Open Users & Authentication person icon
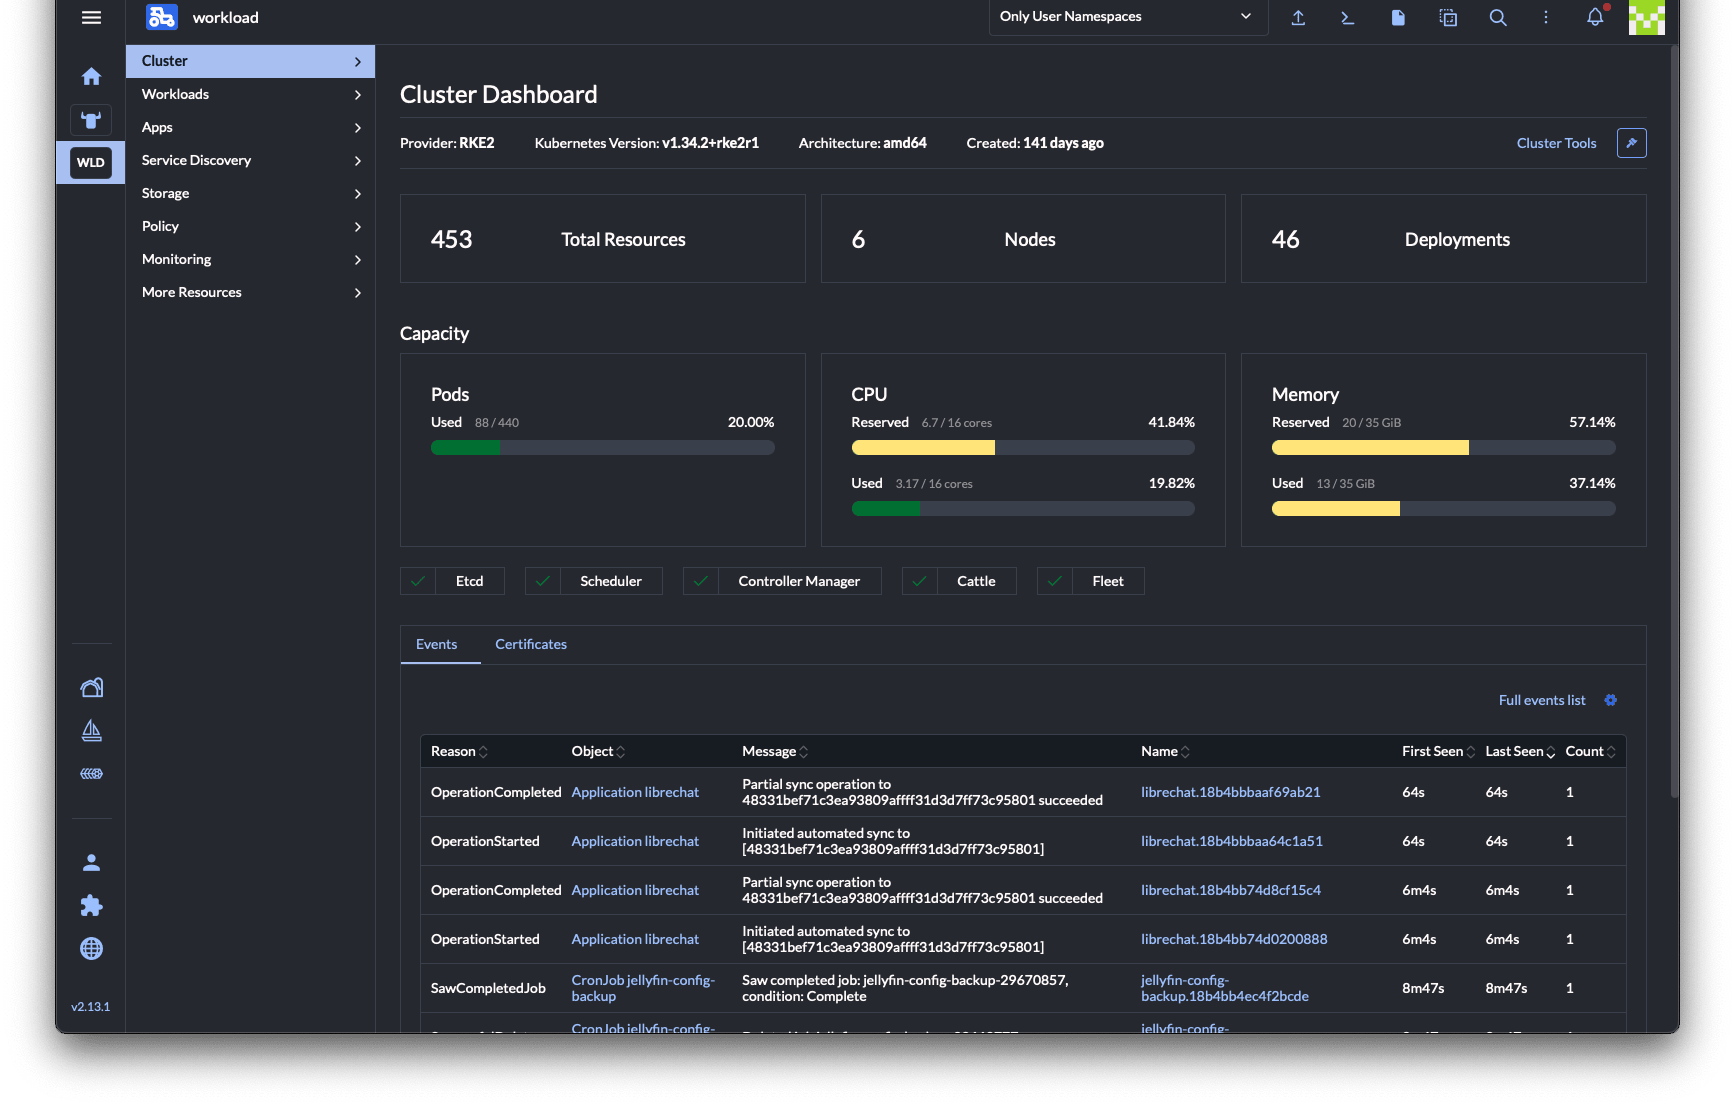Screen dimensions: 1735x1107 click(91, 862)
